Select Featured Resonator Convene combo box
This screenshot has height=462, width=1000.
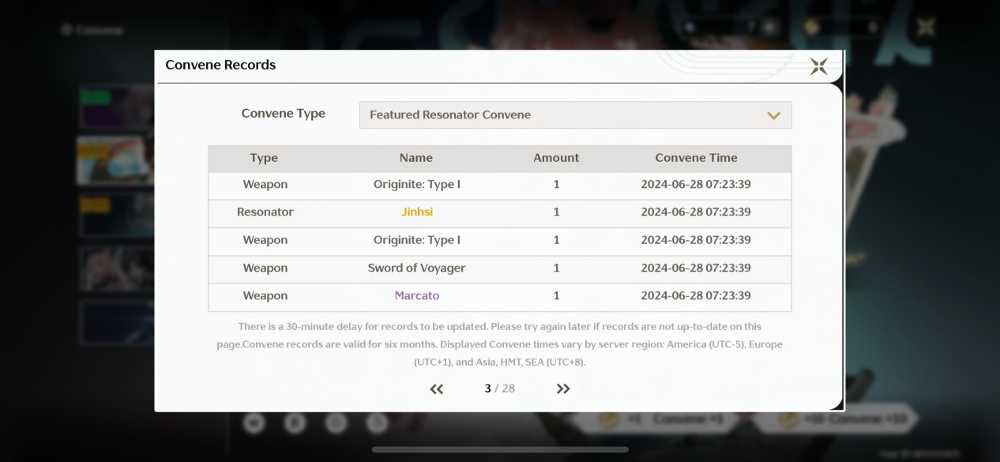pyautogui.click(x=575, y=115)
